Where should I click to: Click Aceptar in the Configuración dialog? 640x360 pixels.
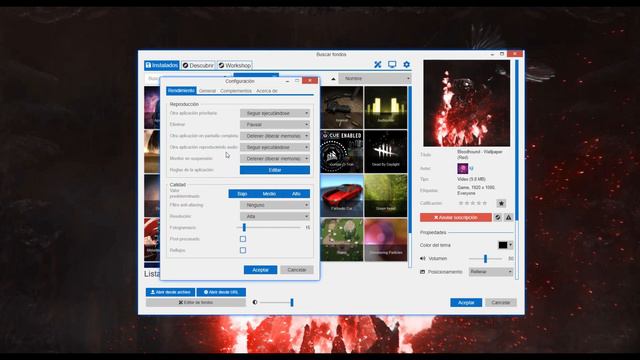260,270
